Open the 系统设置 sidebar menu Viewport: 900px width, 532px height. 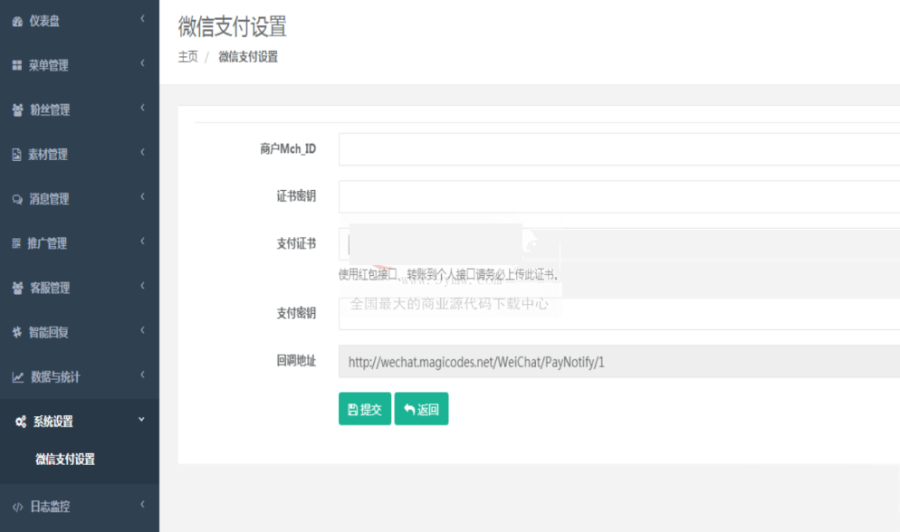coord(79,422)
